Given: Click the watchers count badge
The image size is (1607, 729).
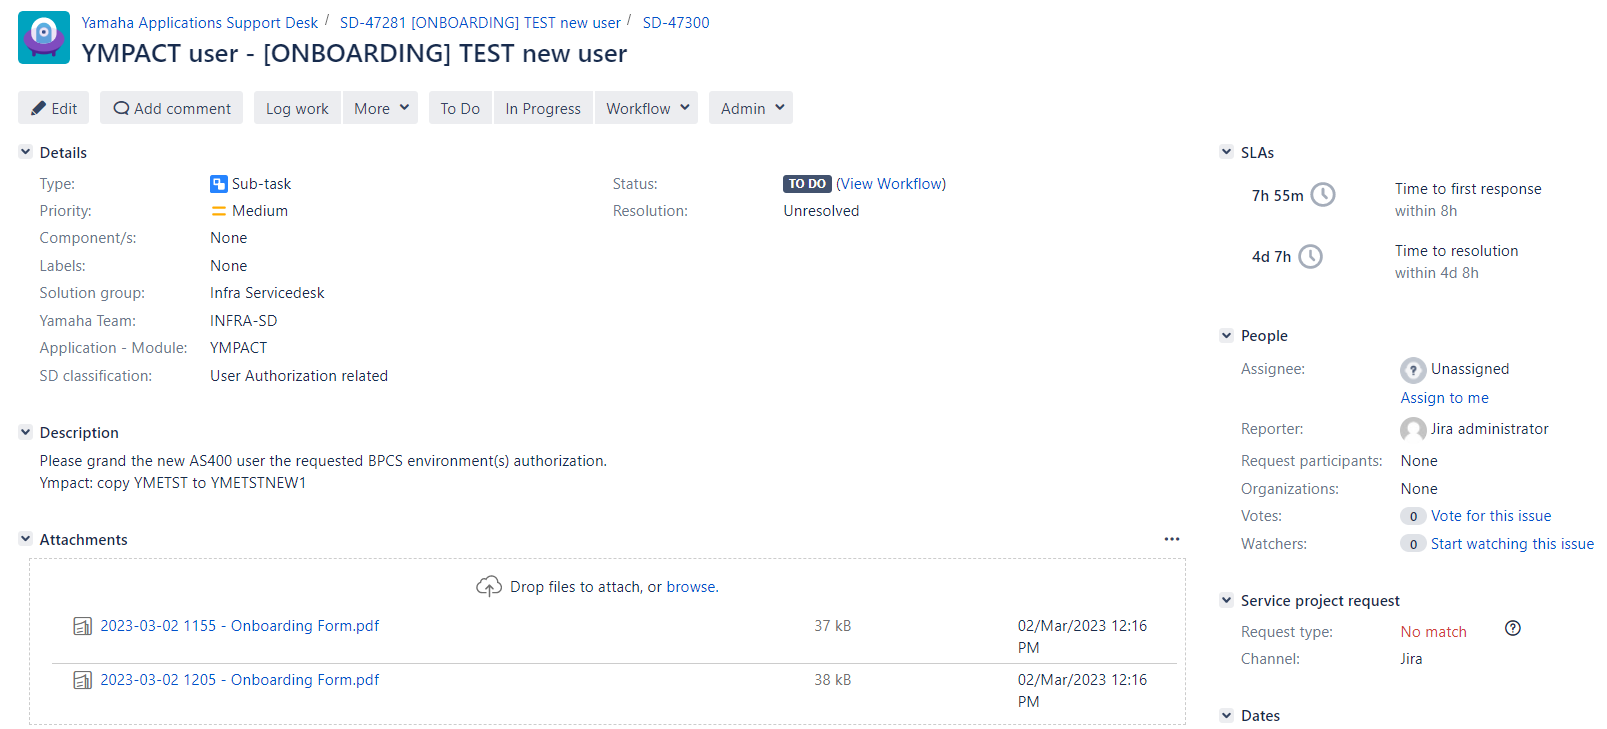Looking at the screenshot, I should point(1413,544).
